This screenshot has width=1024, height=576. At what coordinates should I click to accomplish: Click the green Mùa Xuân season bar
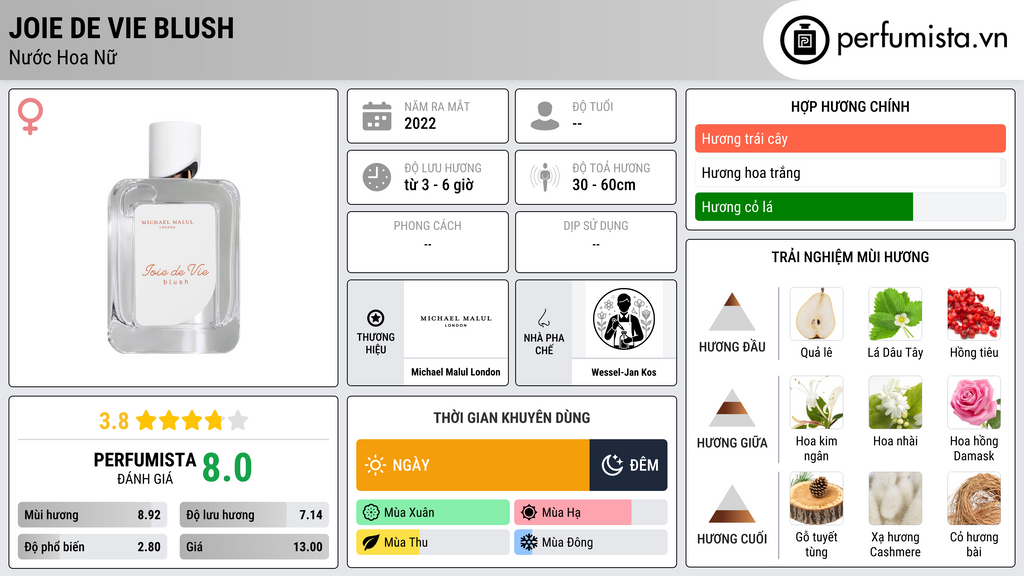pyautogui.click(x=433, y=513)
